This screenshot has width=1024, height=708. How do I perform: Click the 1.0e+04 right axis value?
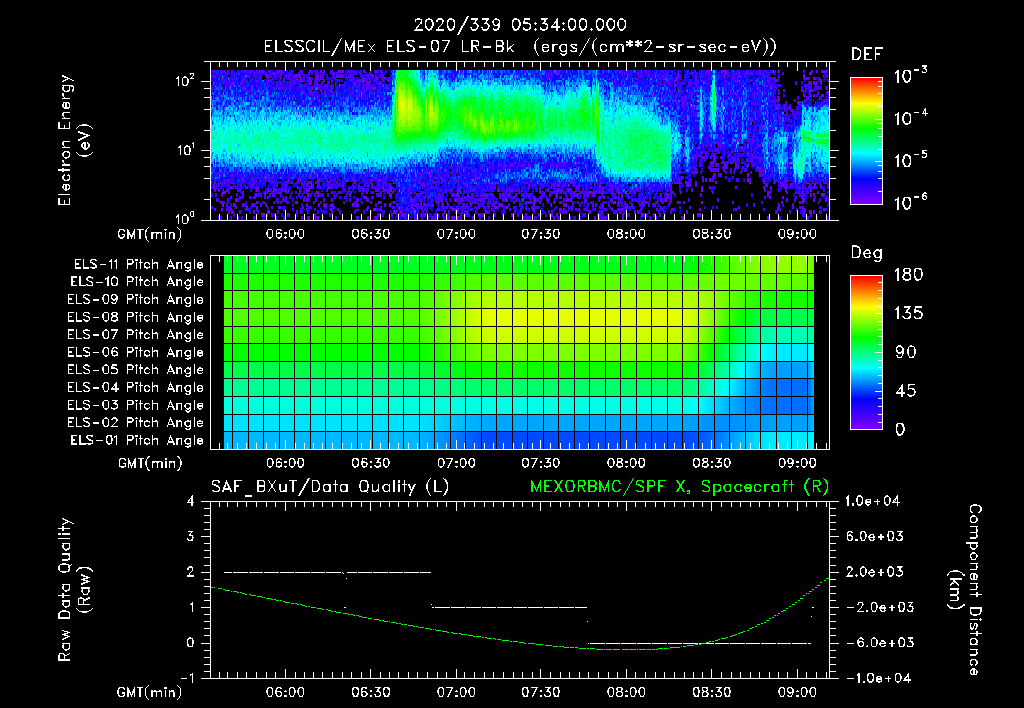pos(872,501)
